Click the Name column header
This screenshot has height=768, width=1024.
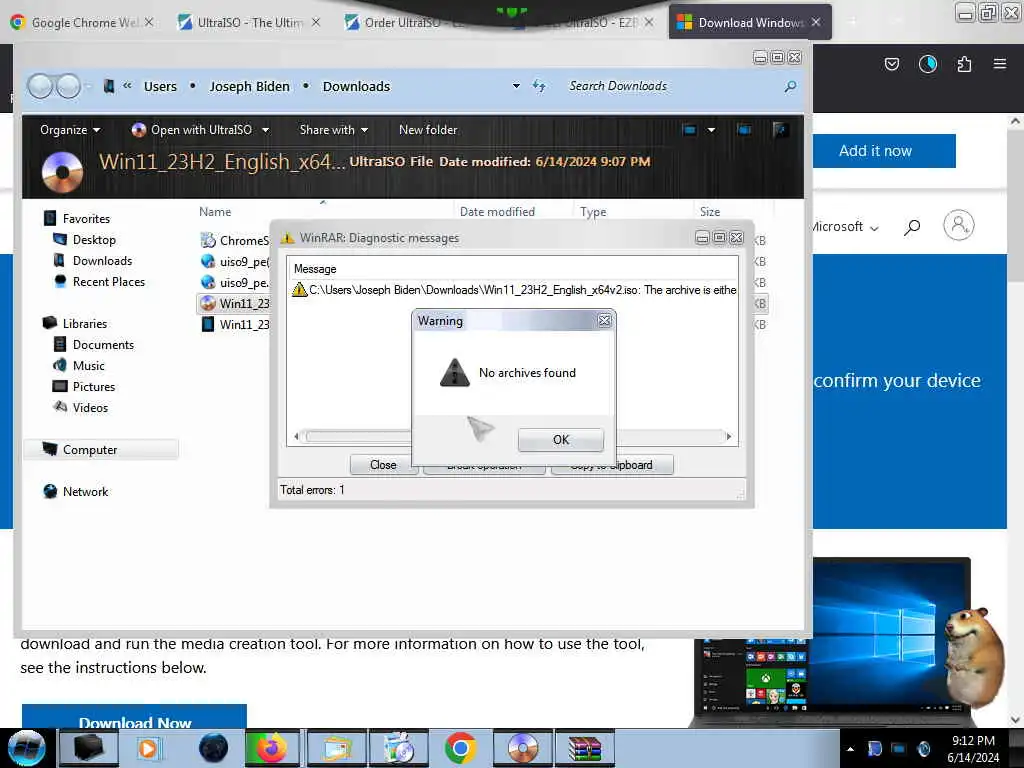click(215, 212)
